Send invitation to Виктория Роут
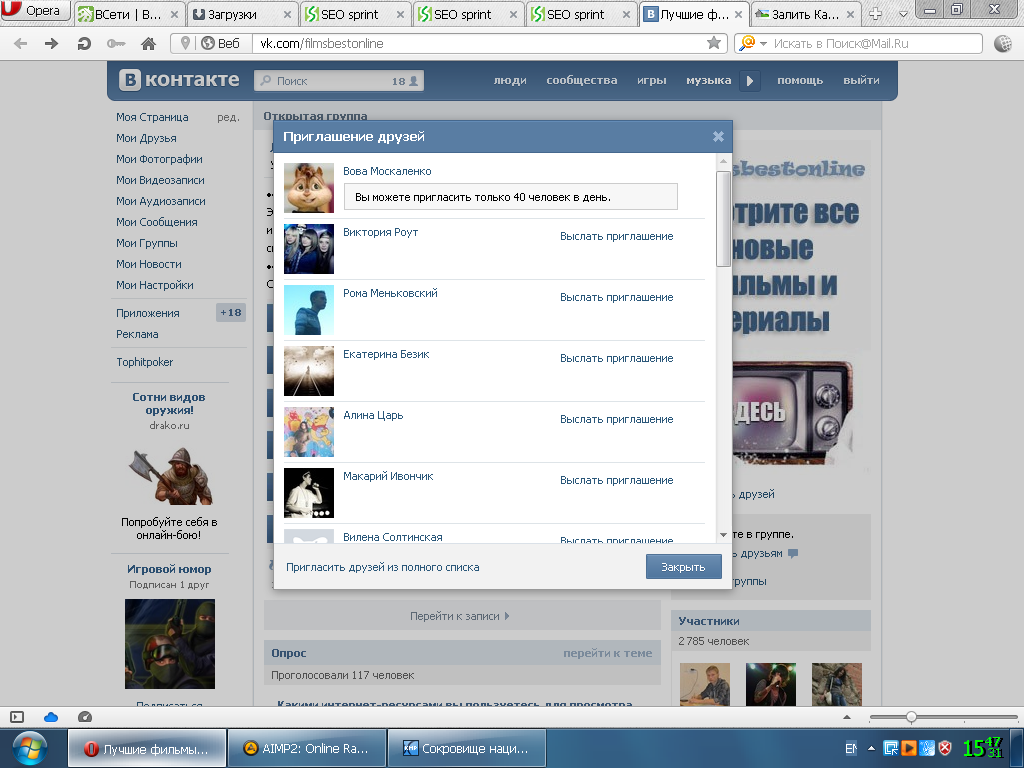 click(616, 236)
